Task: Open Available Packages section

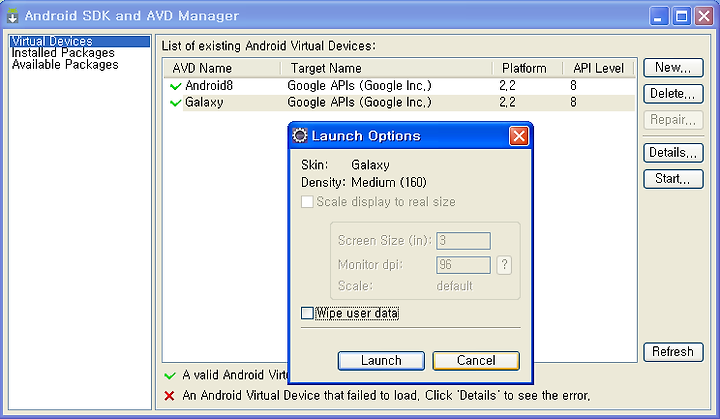Action: [65, 65]
